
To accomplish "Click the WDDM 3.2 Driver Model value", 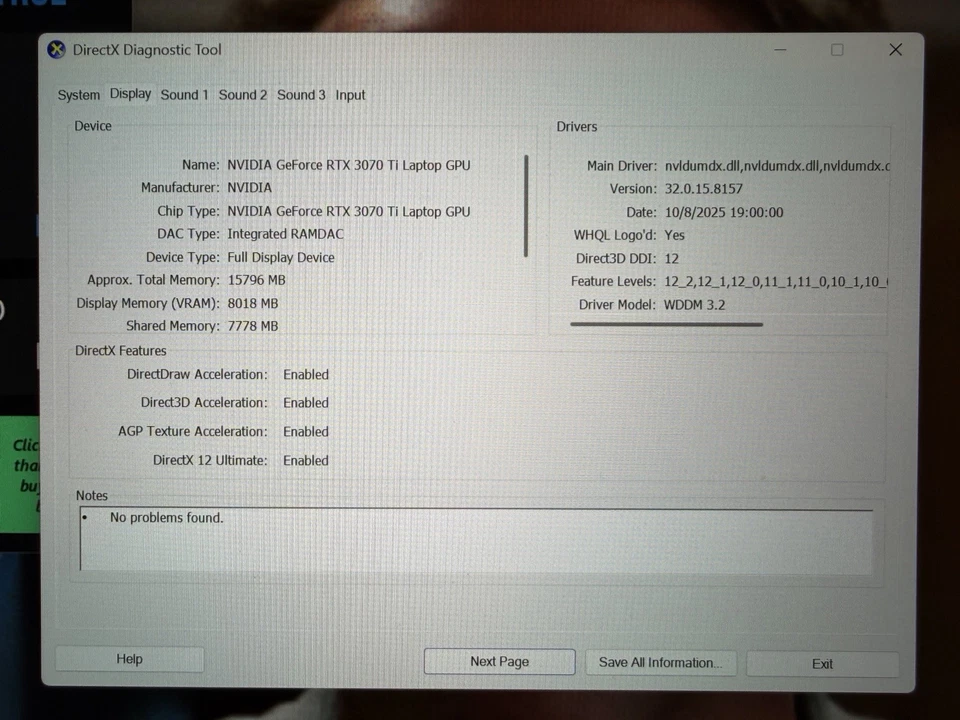I will [694, 304].
